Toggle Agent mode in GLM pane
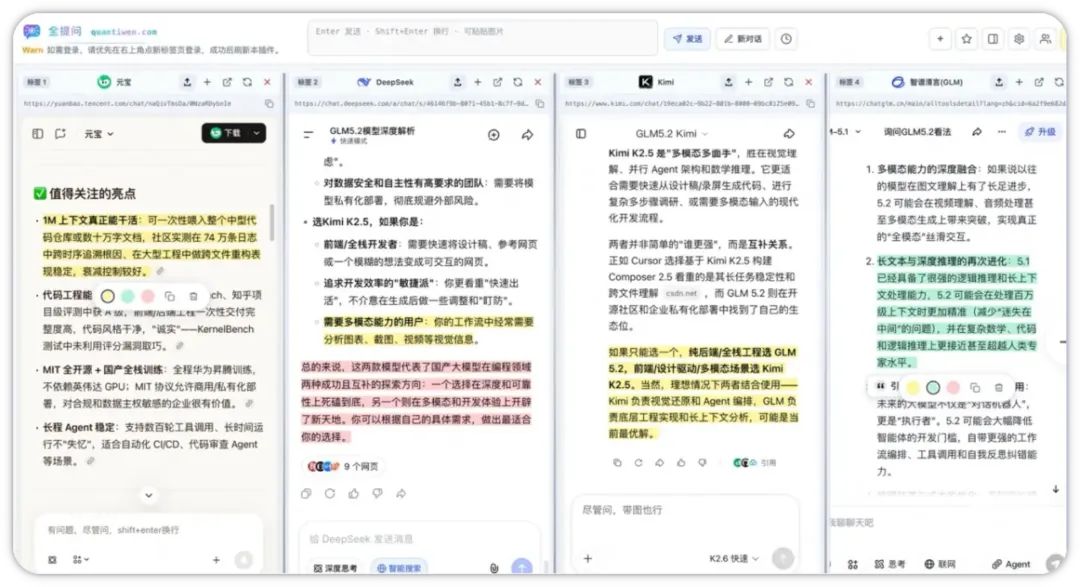The image size is (1080, 587). pyautogui.click(x=1011, y=564)
